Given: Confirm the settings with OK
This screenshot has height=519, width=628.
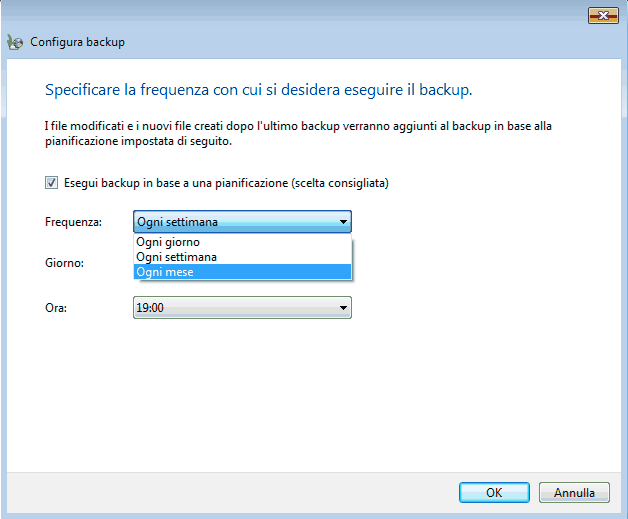Looking at the screenshot, I should [x=494, y=492].
